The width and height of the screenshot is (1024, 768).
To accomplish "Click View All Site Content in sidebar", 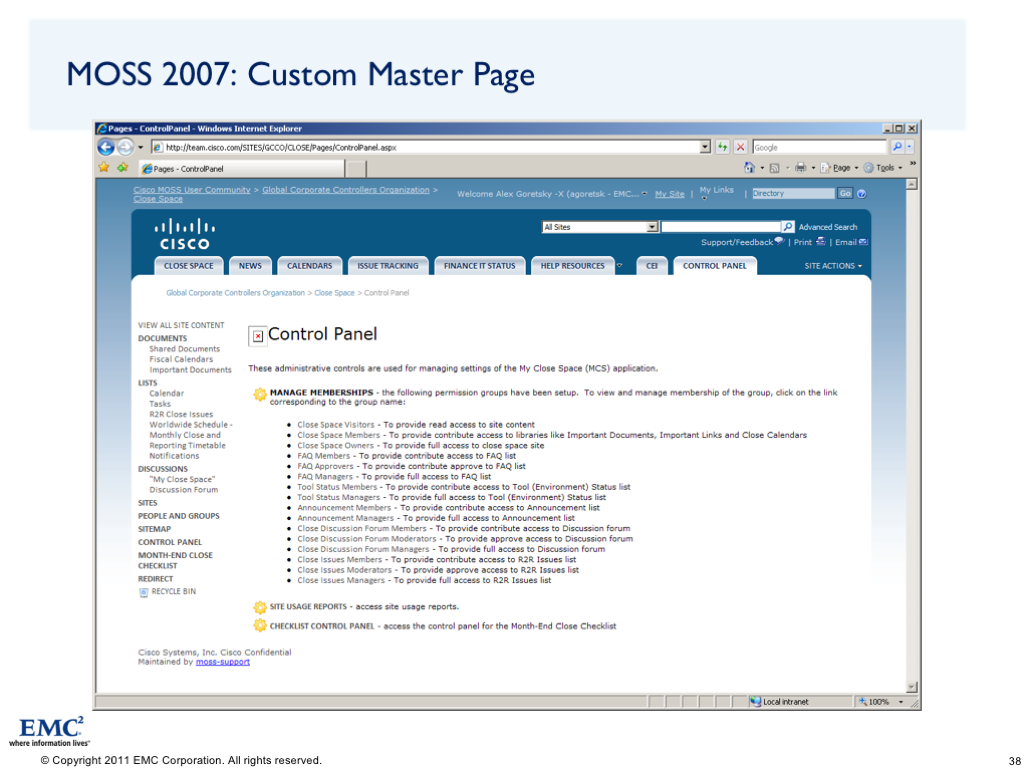I will 181,325.
